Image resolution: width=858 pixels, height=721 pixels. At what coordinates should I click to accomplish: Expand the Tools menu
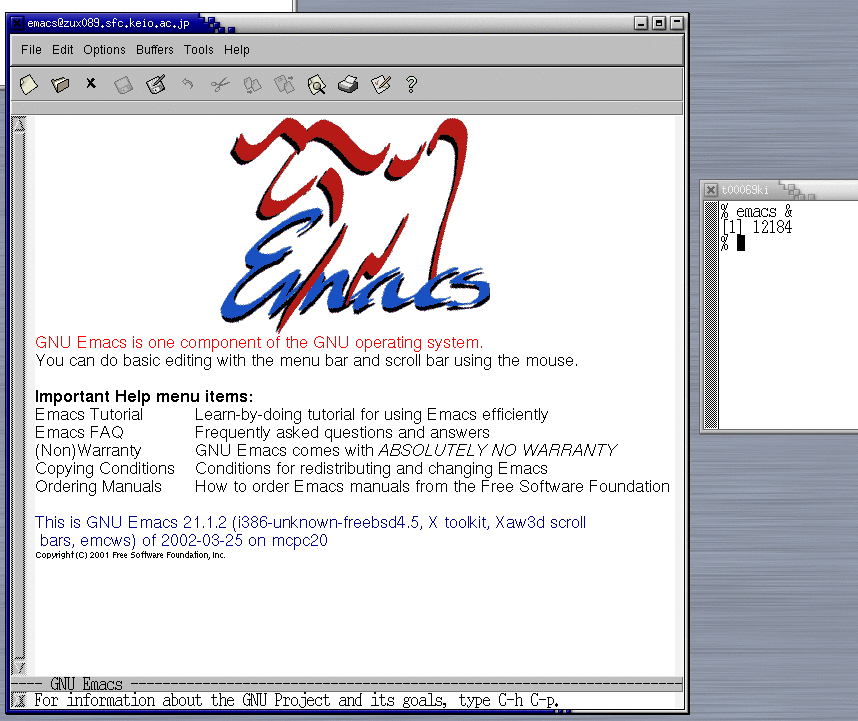tap(198, 50)
